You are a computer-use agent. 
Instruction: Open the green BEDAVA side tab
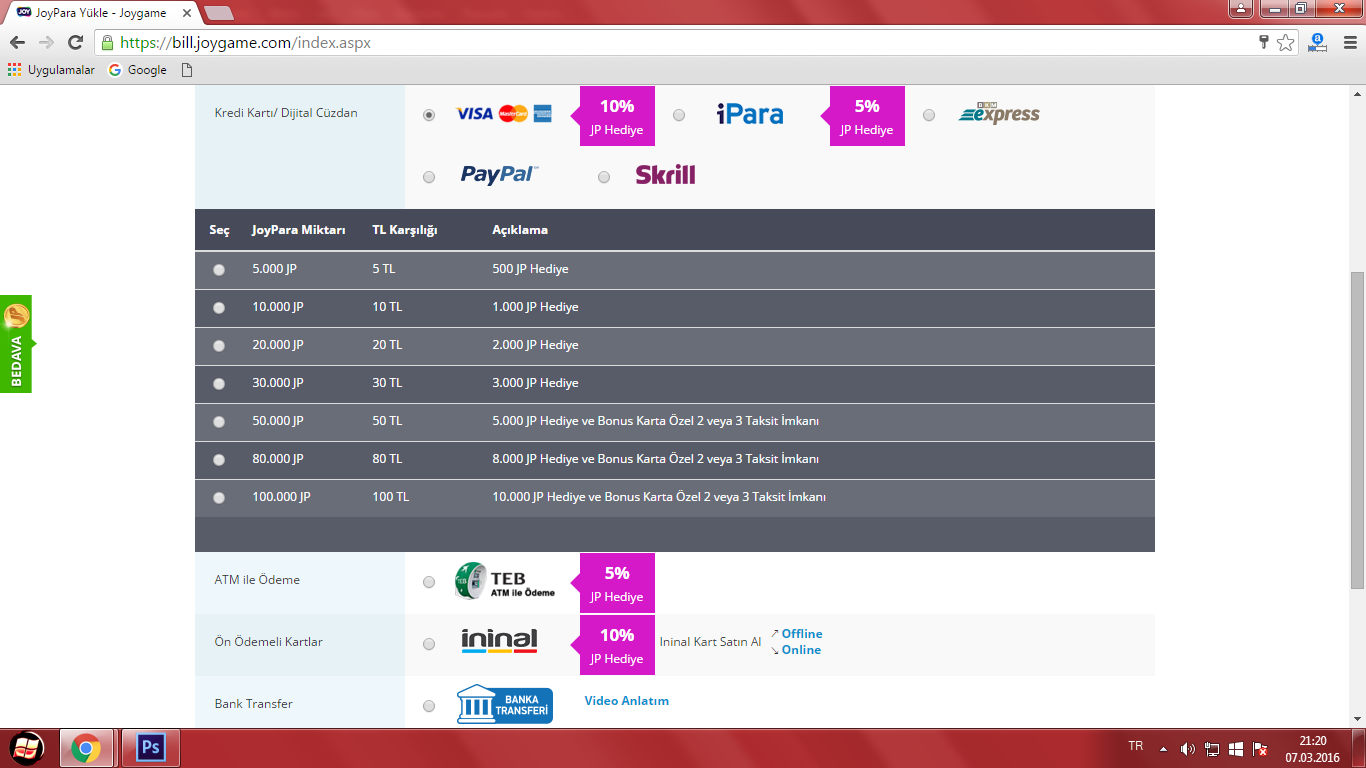(16, 344)
